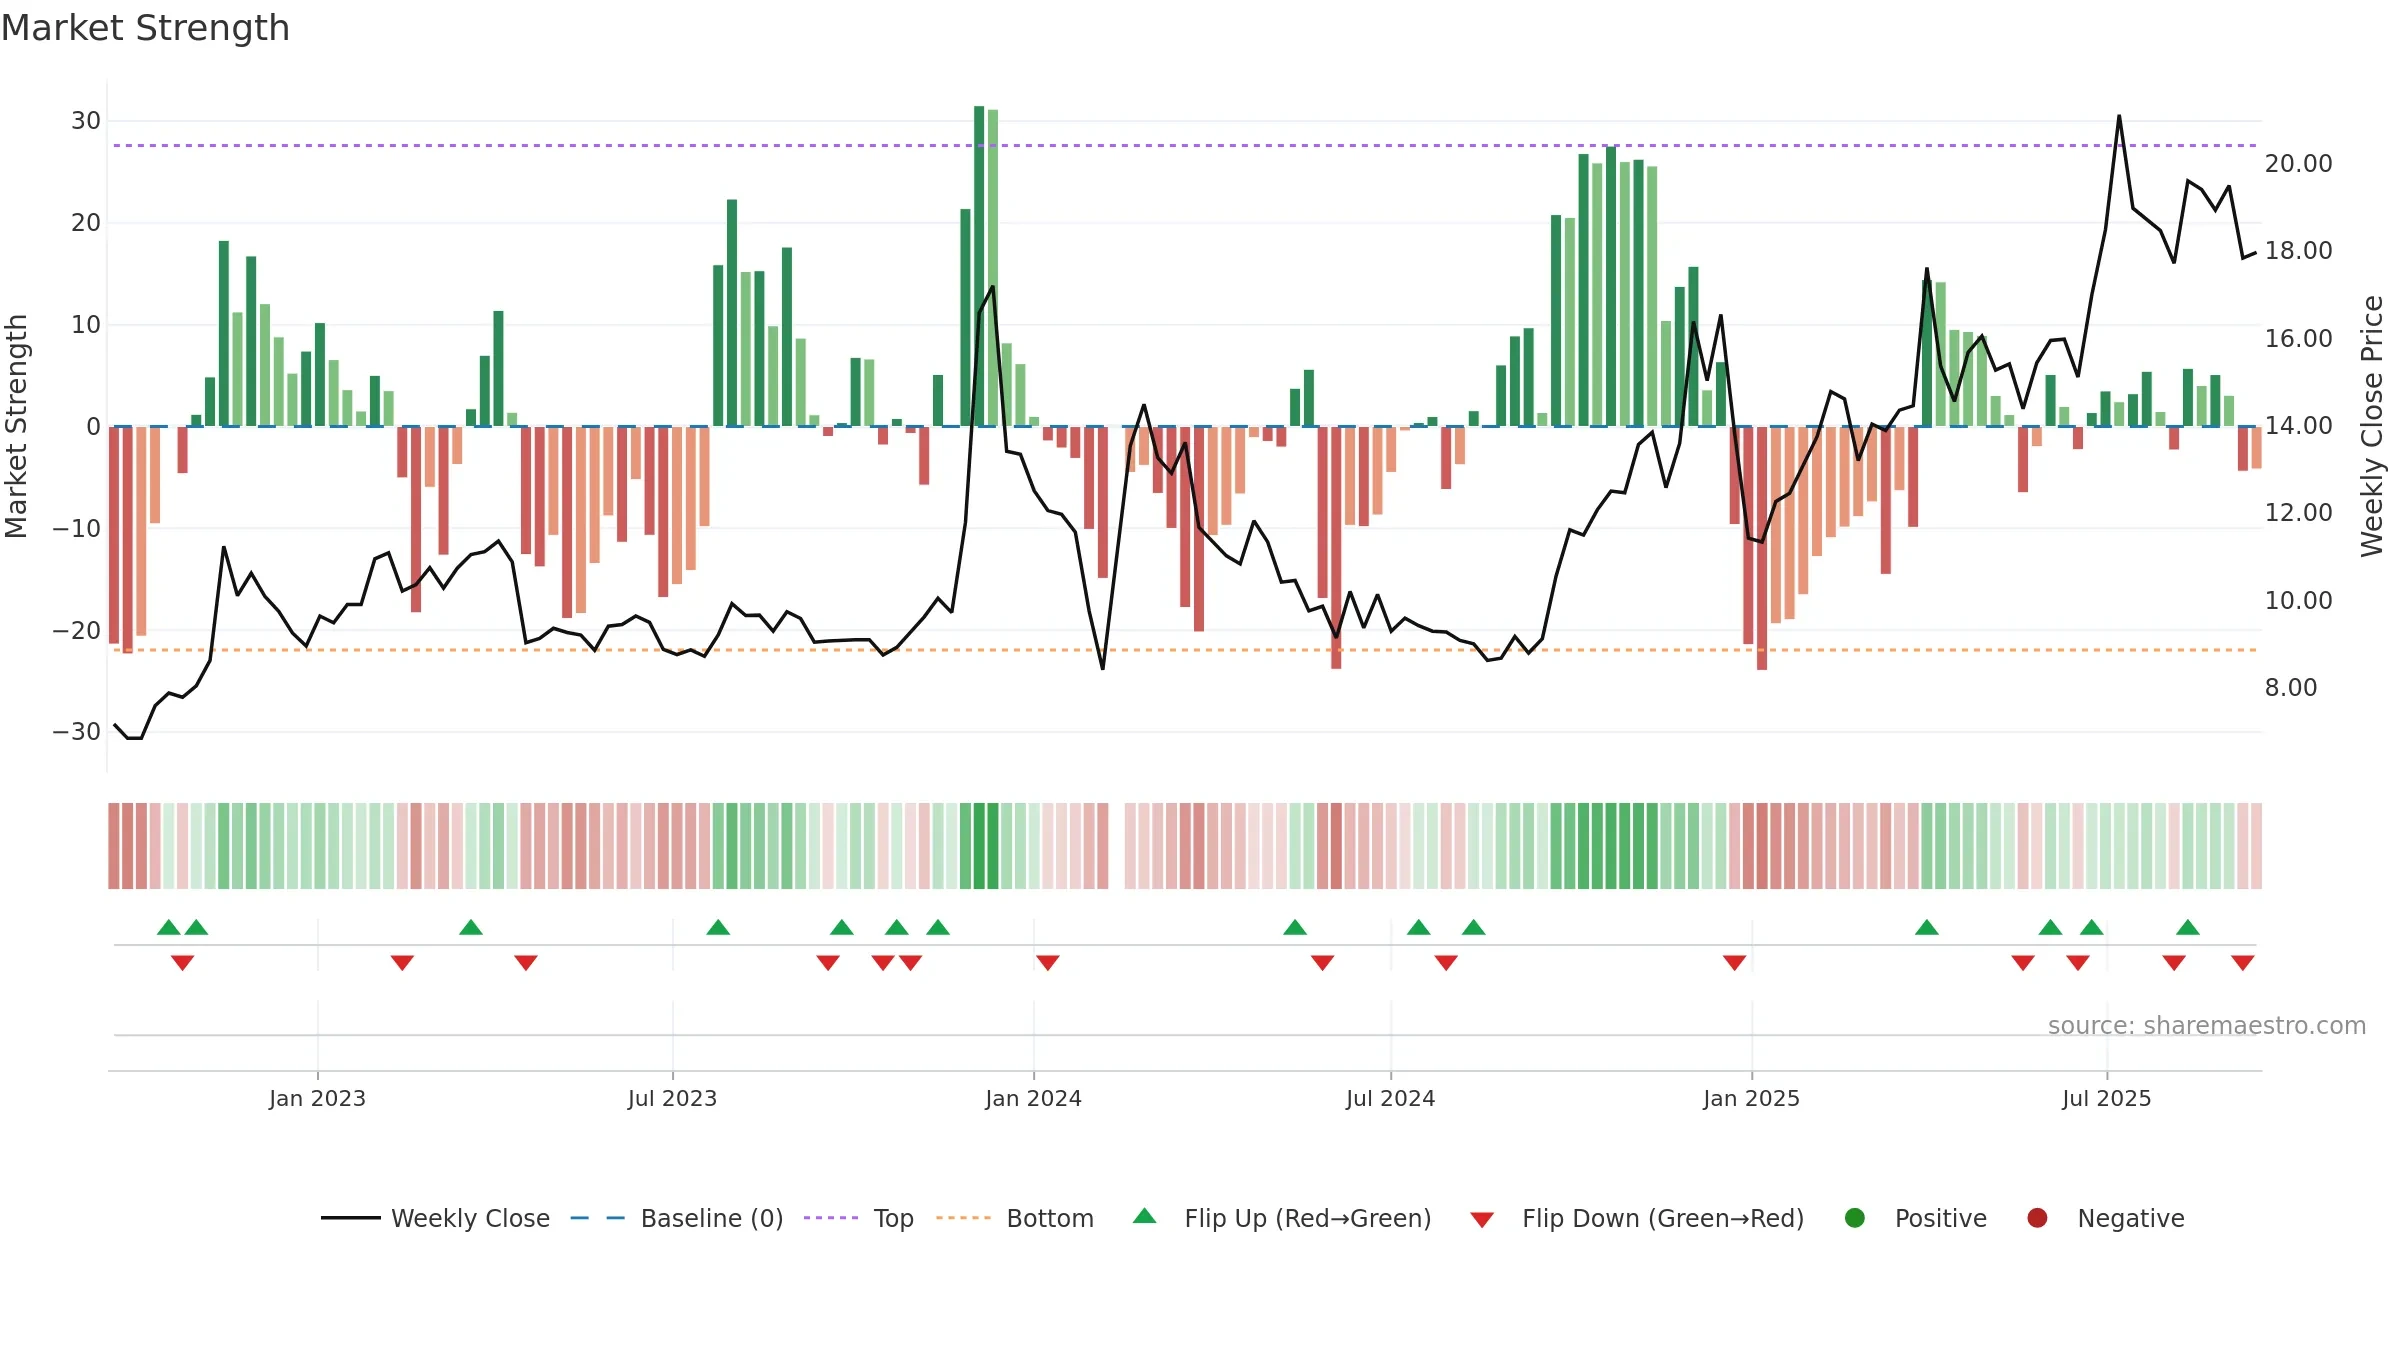Click the vertical Market Strength axis title
The image size is (2400, 1350).
pos(17,426)
